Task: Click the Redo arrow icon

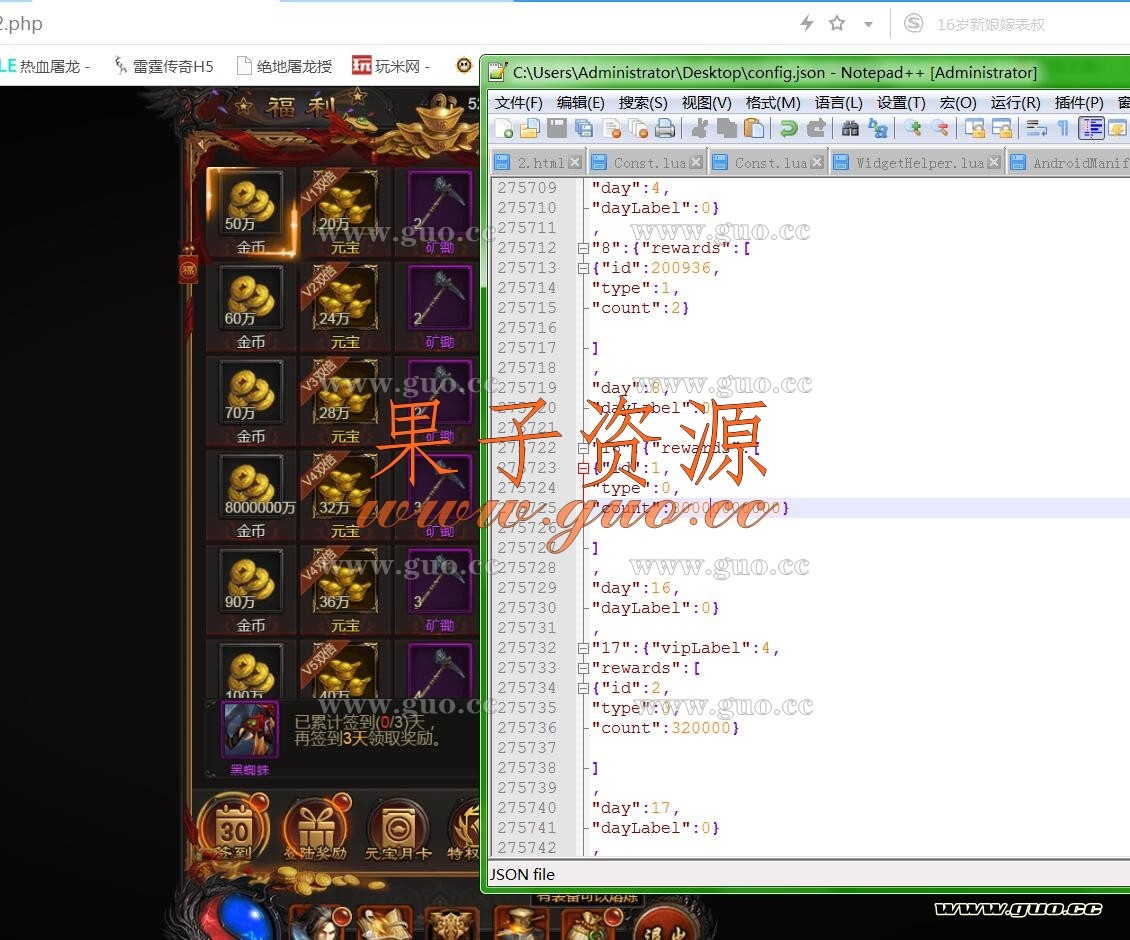Action: click(x=816, y=129)
